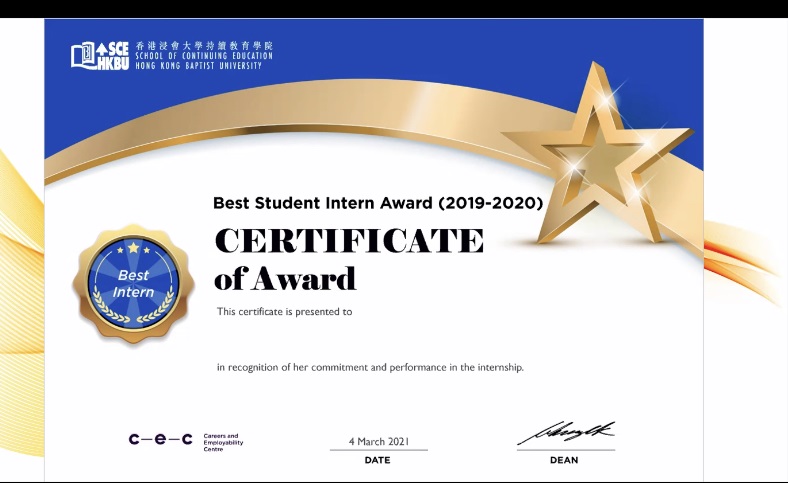Viewport: 788px width, 483px height.
Task: Click 'Careers and Employability Centre' text
Action: tap(223, 442)
